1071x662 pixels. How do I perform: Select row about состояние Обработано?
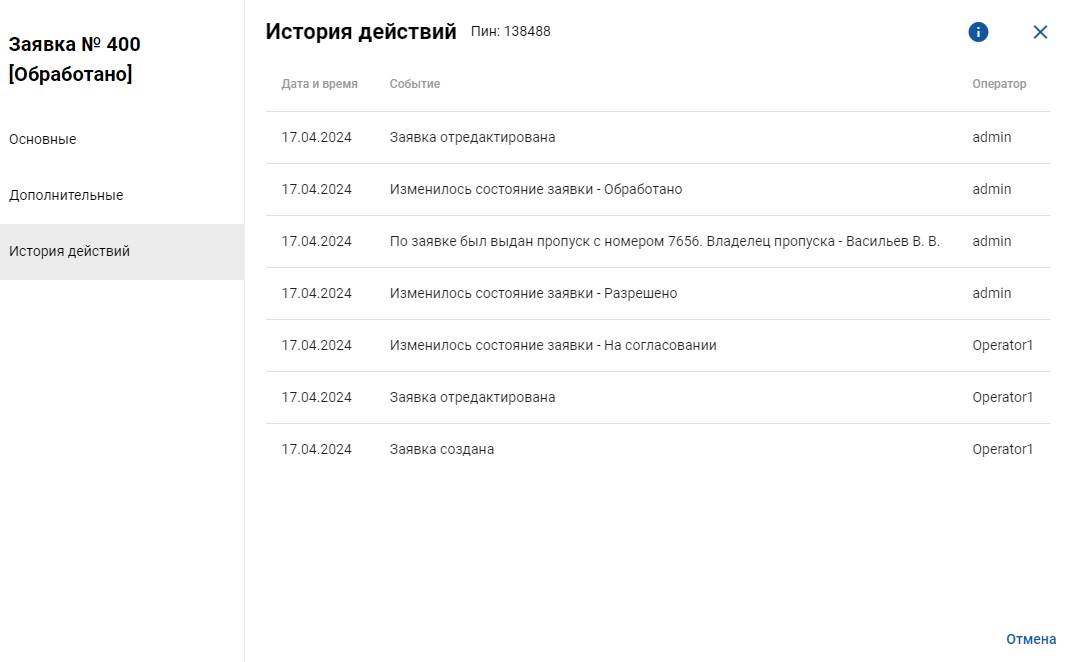pyautogui.click(x=658, y=189)
